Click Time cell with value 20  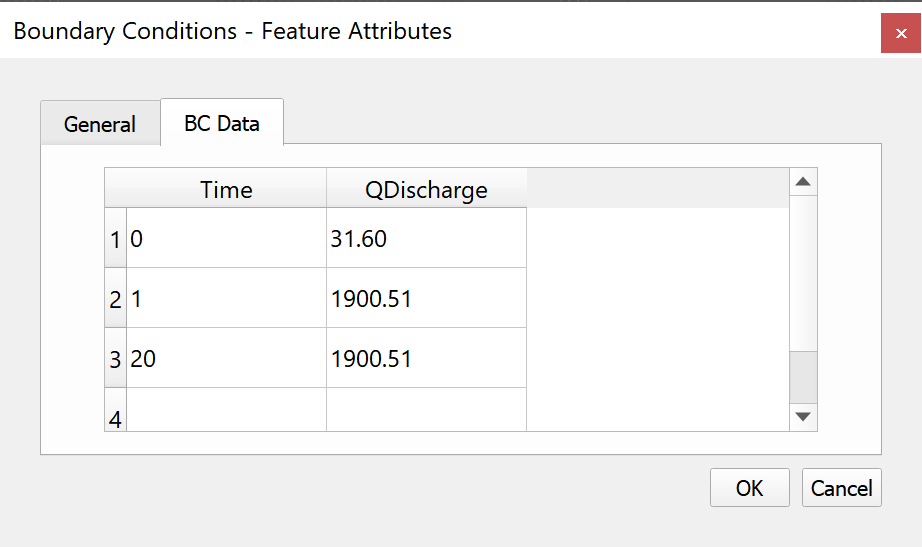226,359
